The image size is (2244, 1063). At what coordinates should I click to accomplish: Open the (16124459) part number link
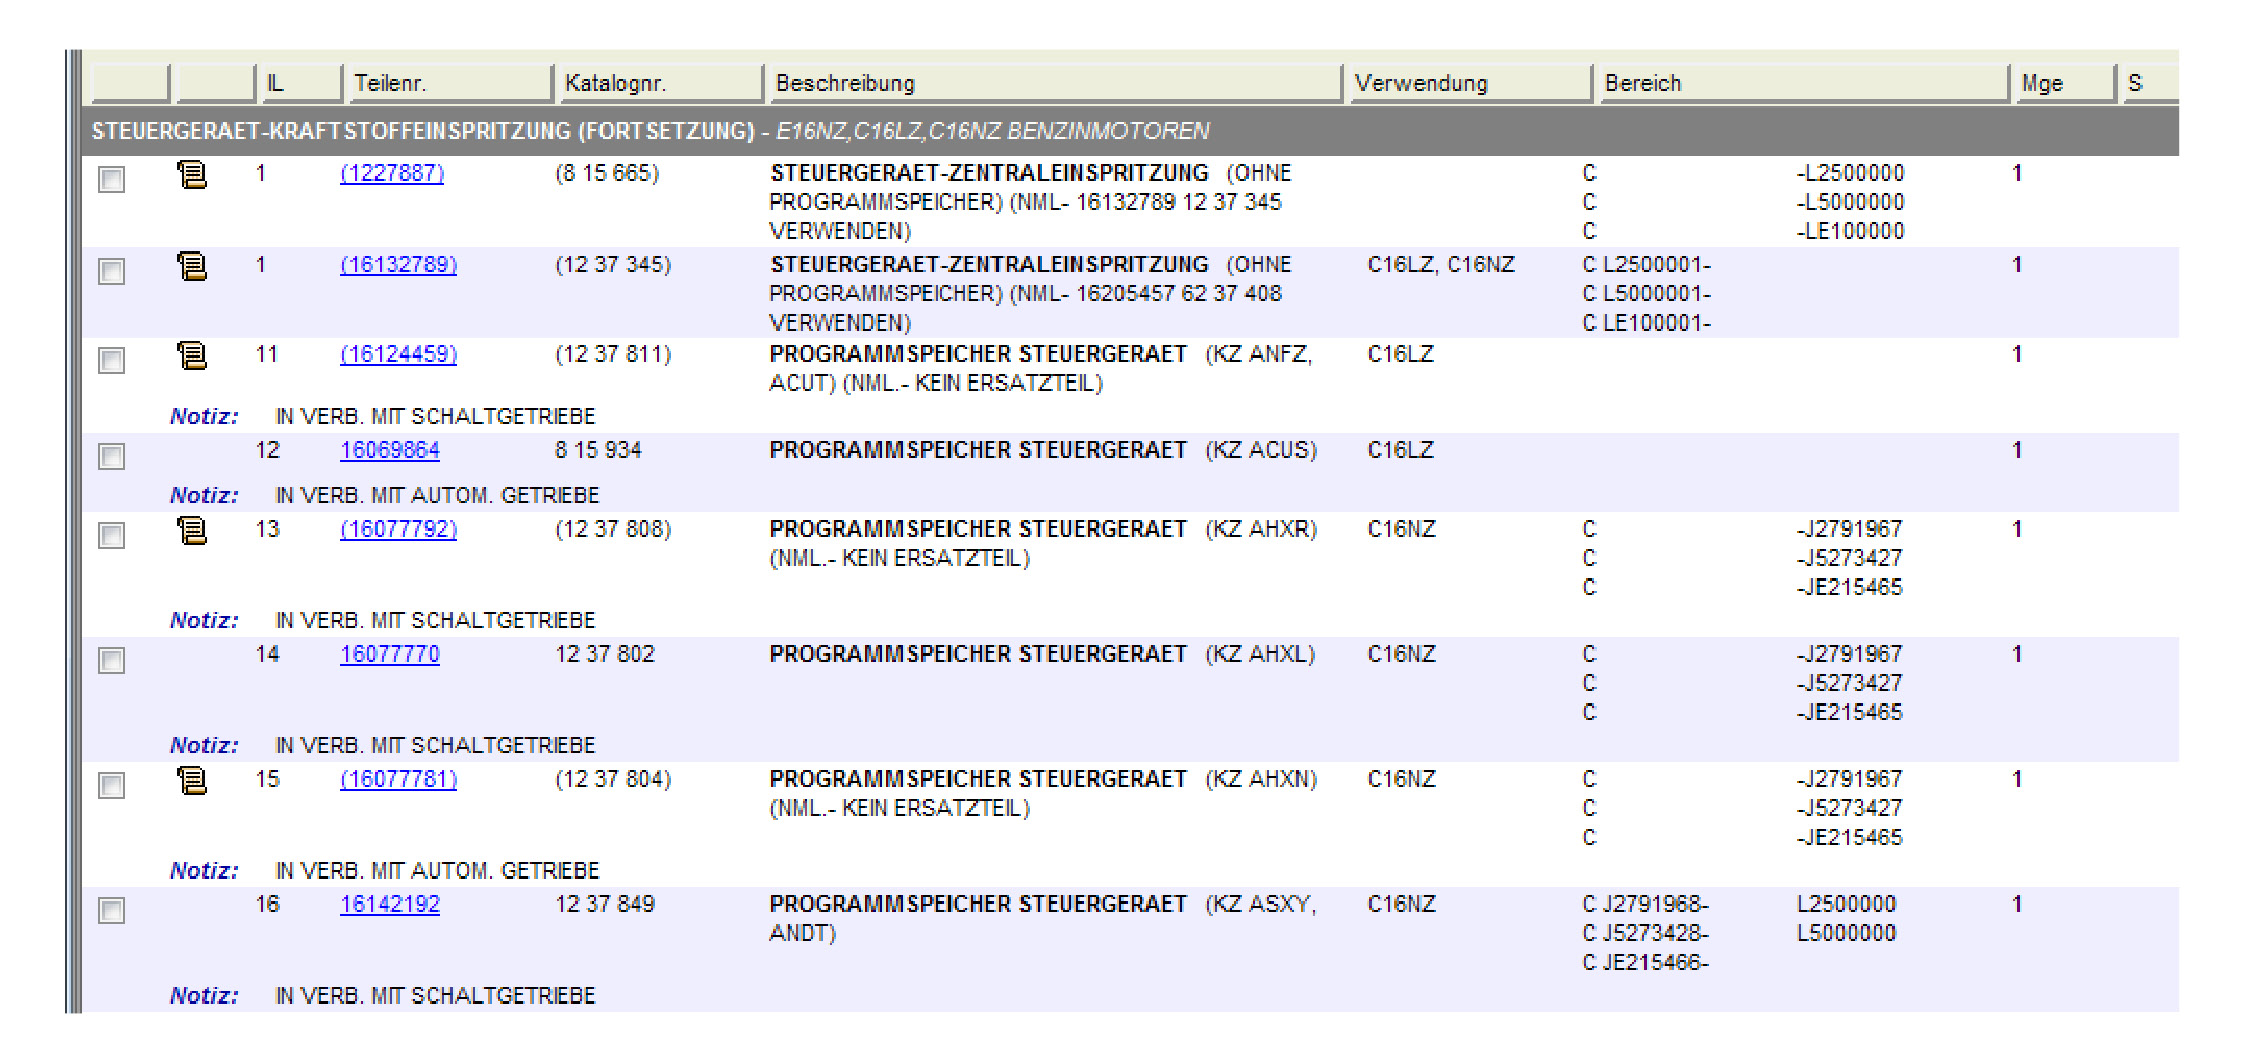coord(398,355)
